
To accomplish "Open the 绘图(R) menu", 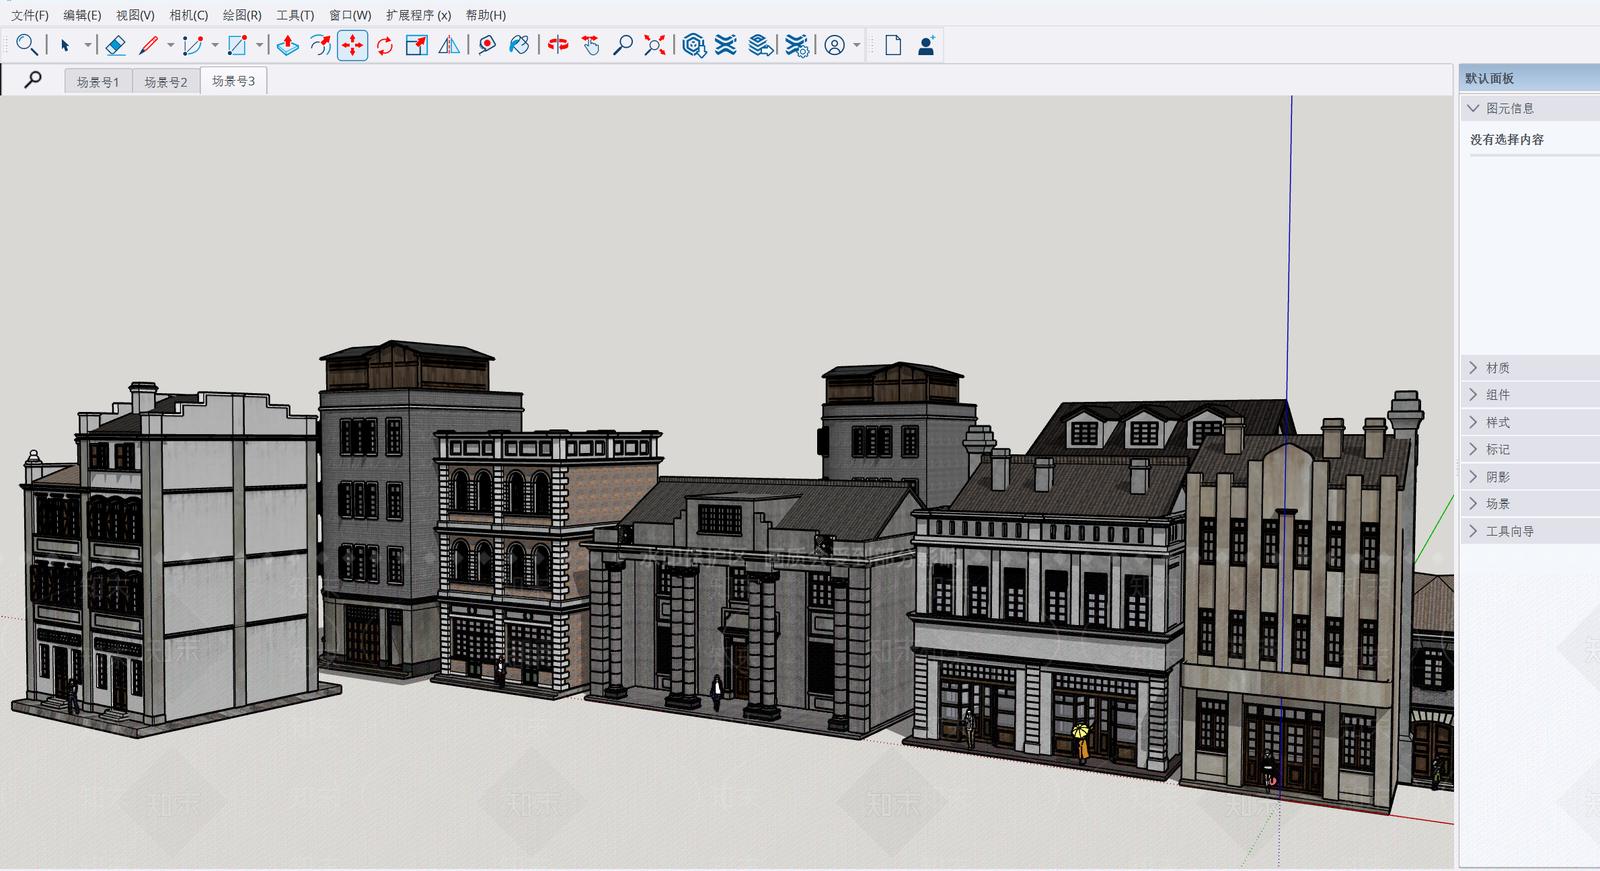I will tap(242, 15).
